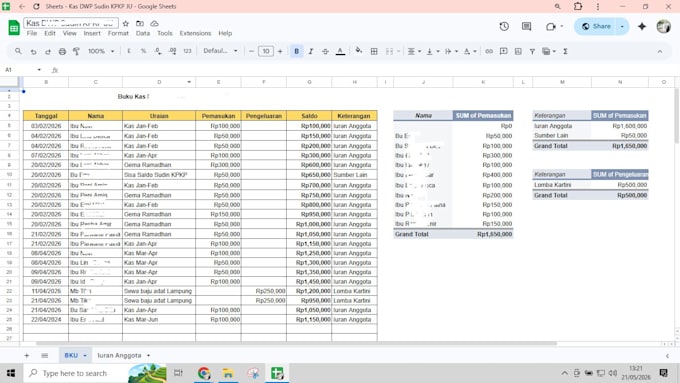Hide the toolbar menus chevron

pyautogui.click(x=660, y=51)
